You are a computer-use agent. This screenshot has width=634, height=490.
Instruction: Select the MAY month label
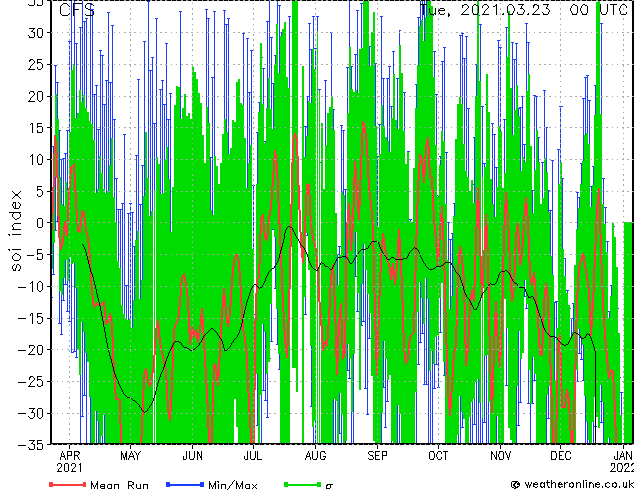click(x=130, y=456)
